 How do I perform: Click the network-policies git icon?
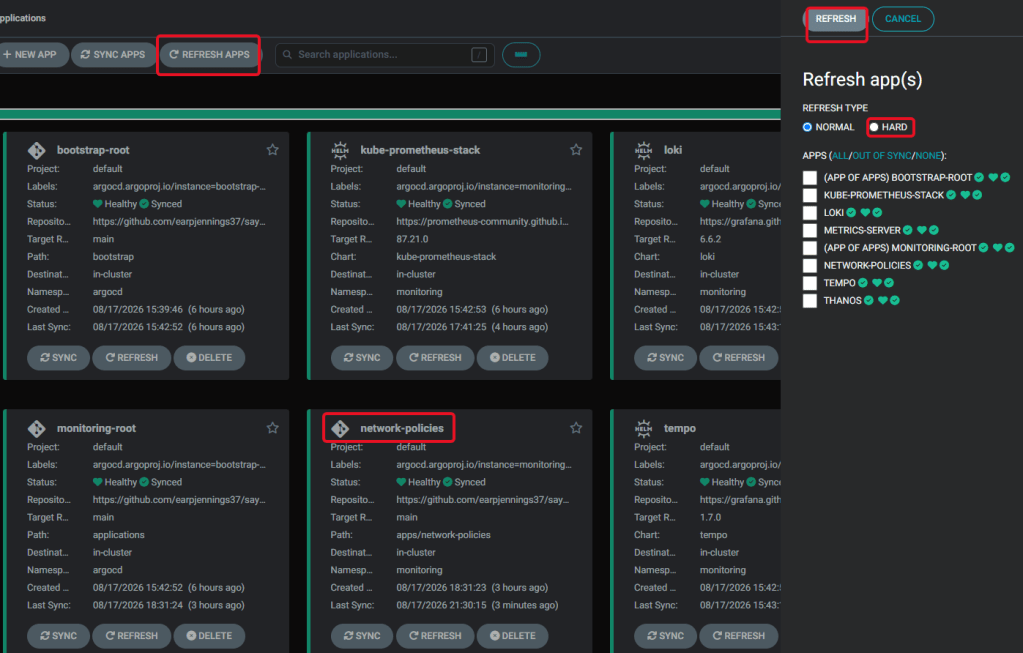coord(340,429)
